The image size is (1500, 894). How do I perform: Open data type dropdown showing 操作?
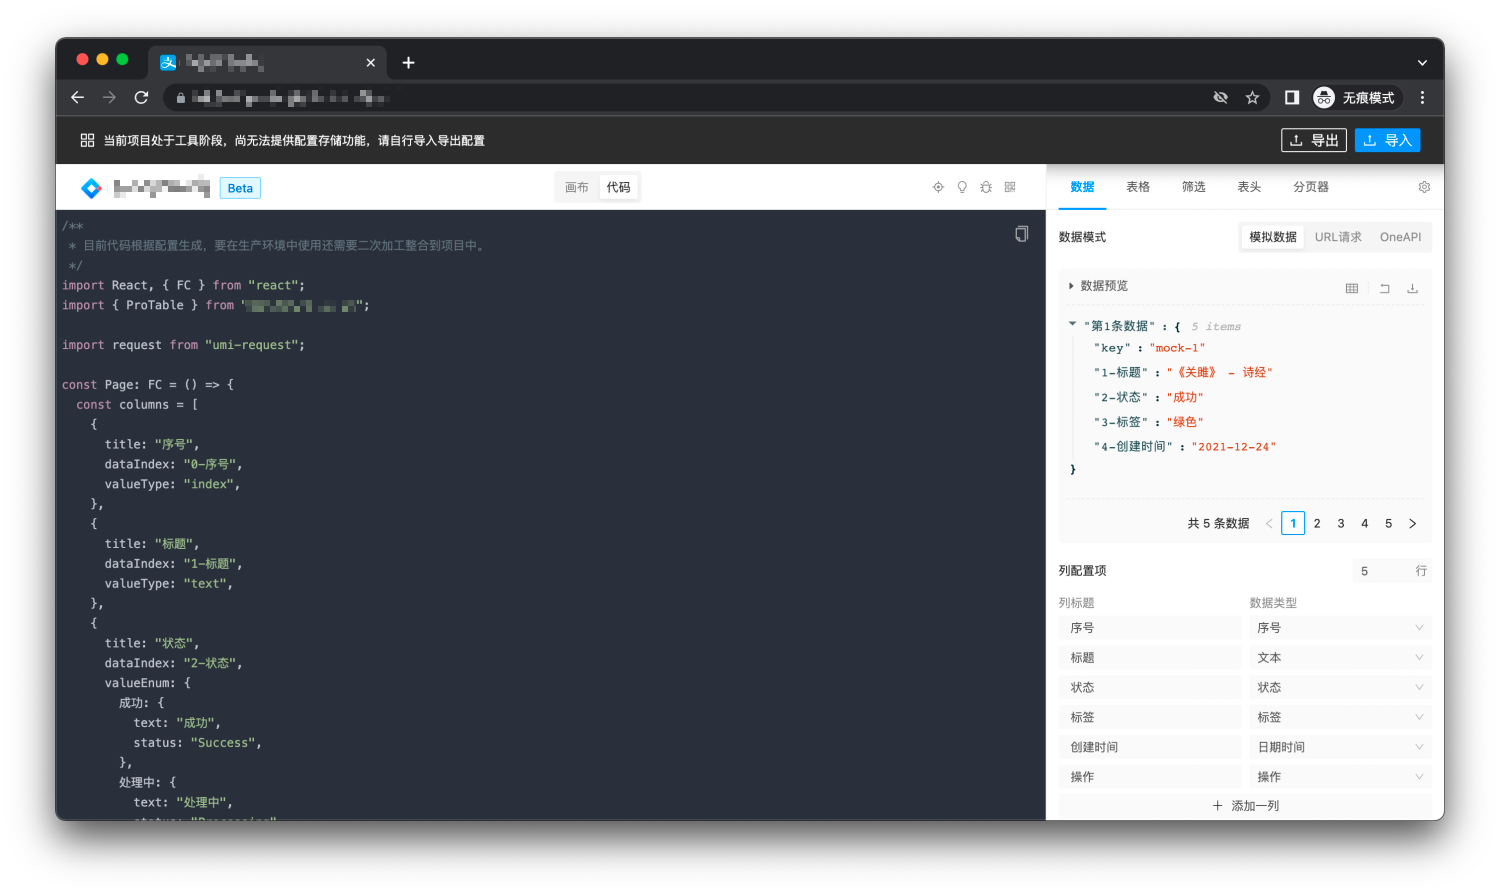click(1340, 777)
